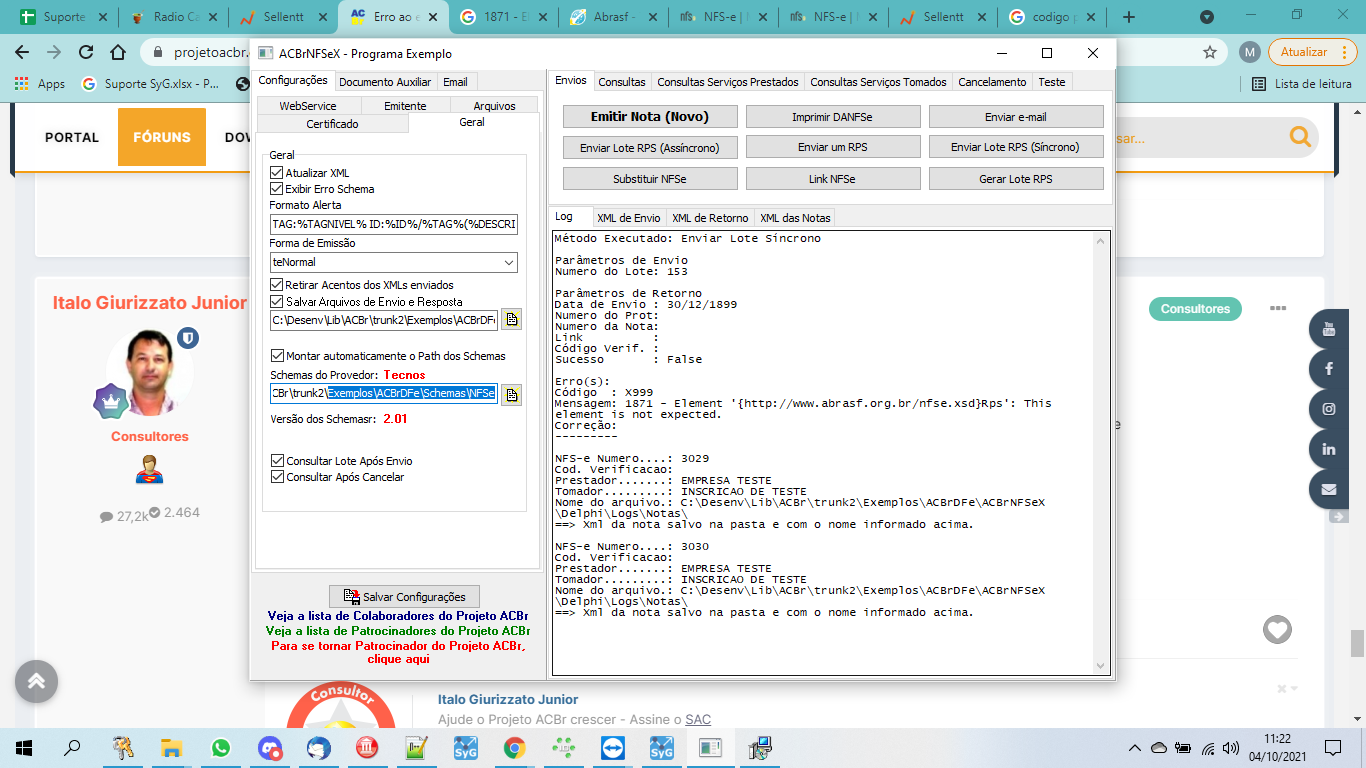
Task: Switch to the Certificado tab
Action: tap(332, 124)
